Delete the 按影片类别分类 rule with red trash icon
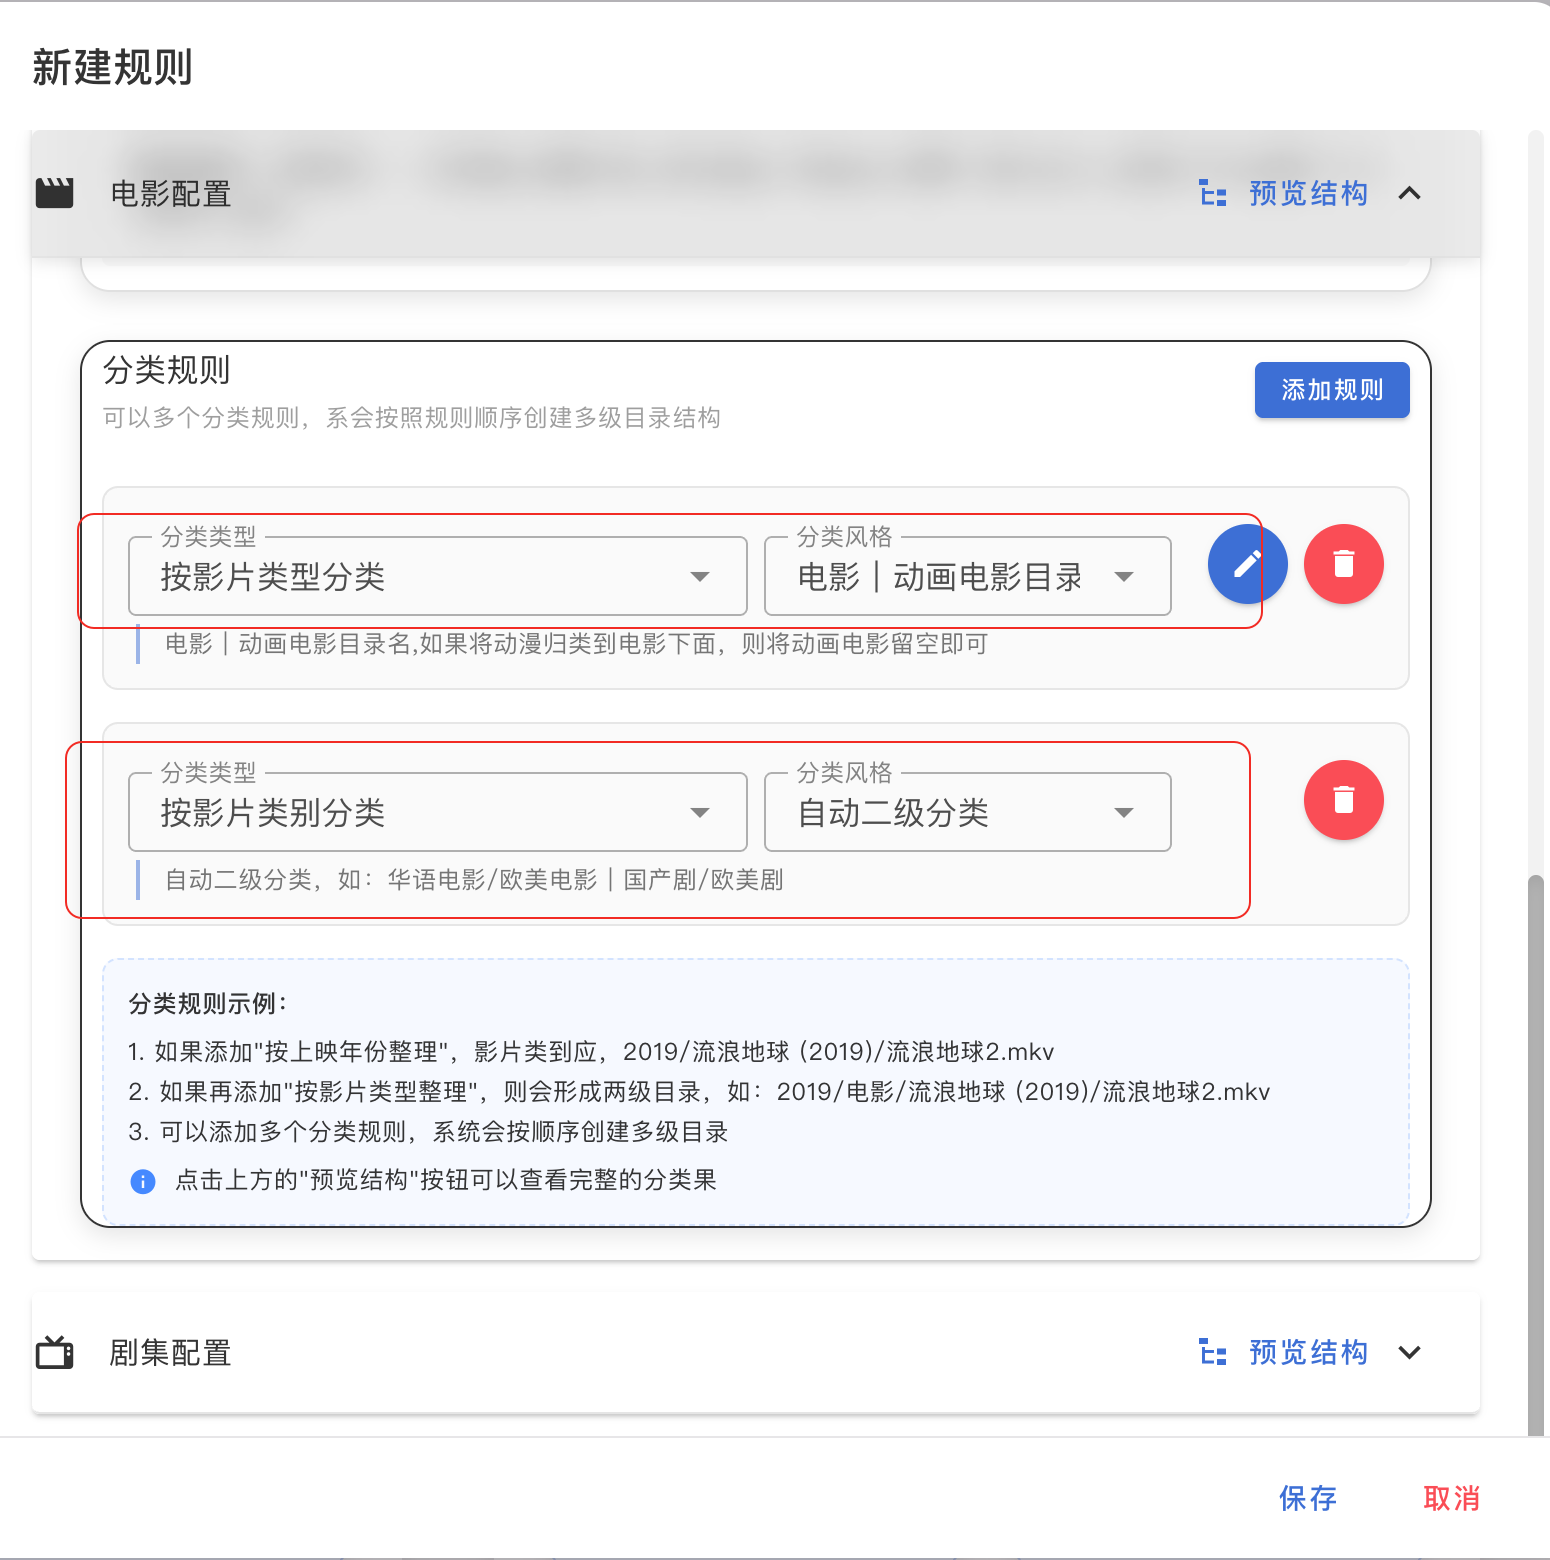1550x1560 pixels. point(1344,800)
